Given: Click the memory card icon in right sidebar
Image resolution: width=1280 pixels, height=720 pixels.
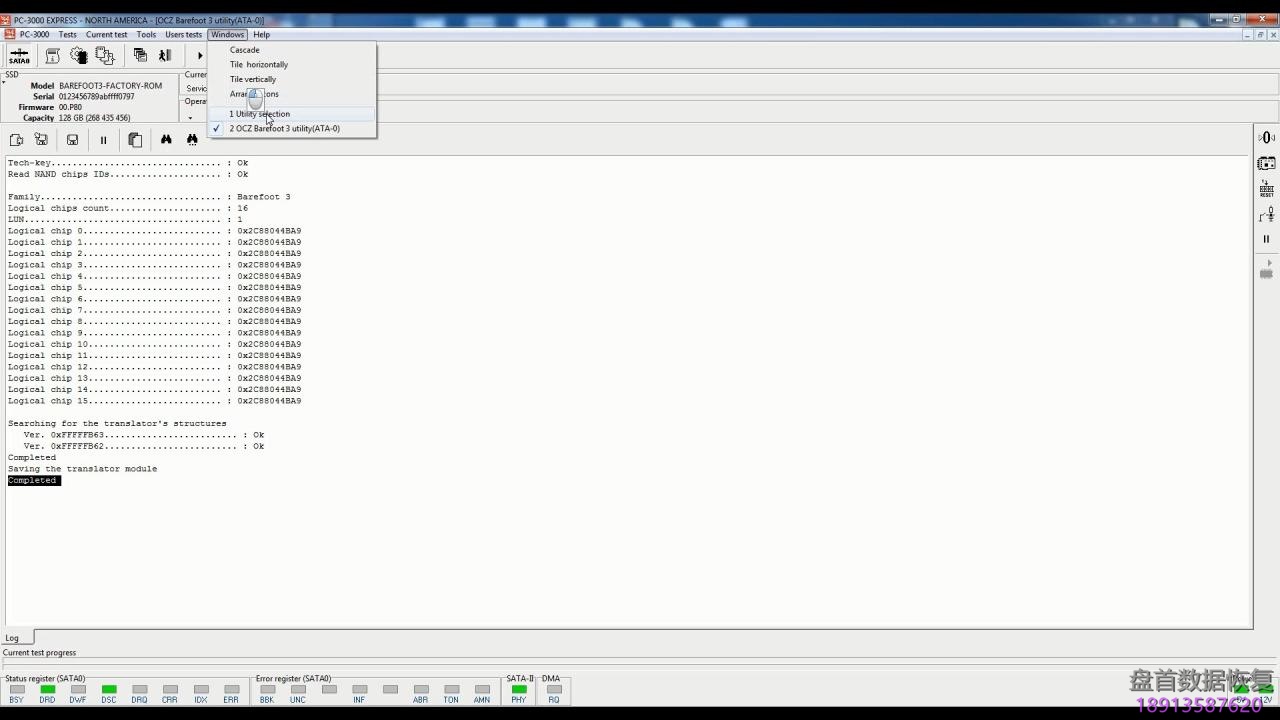Looking at the screenshot, I should pyautogui.click(x=1266, y=163).
